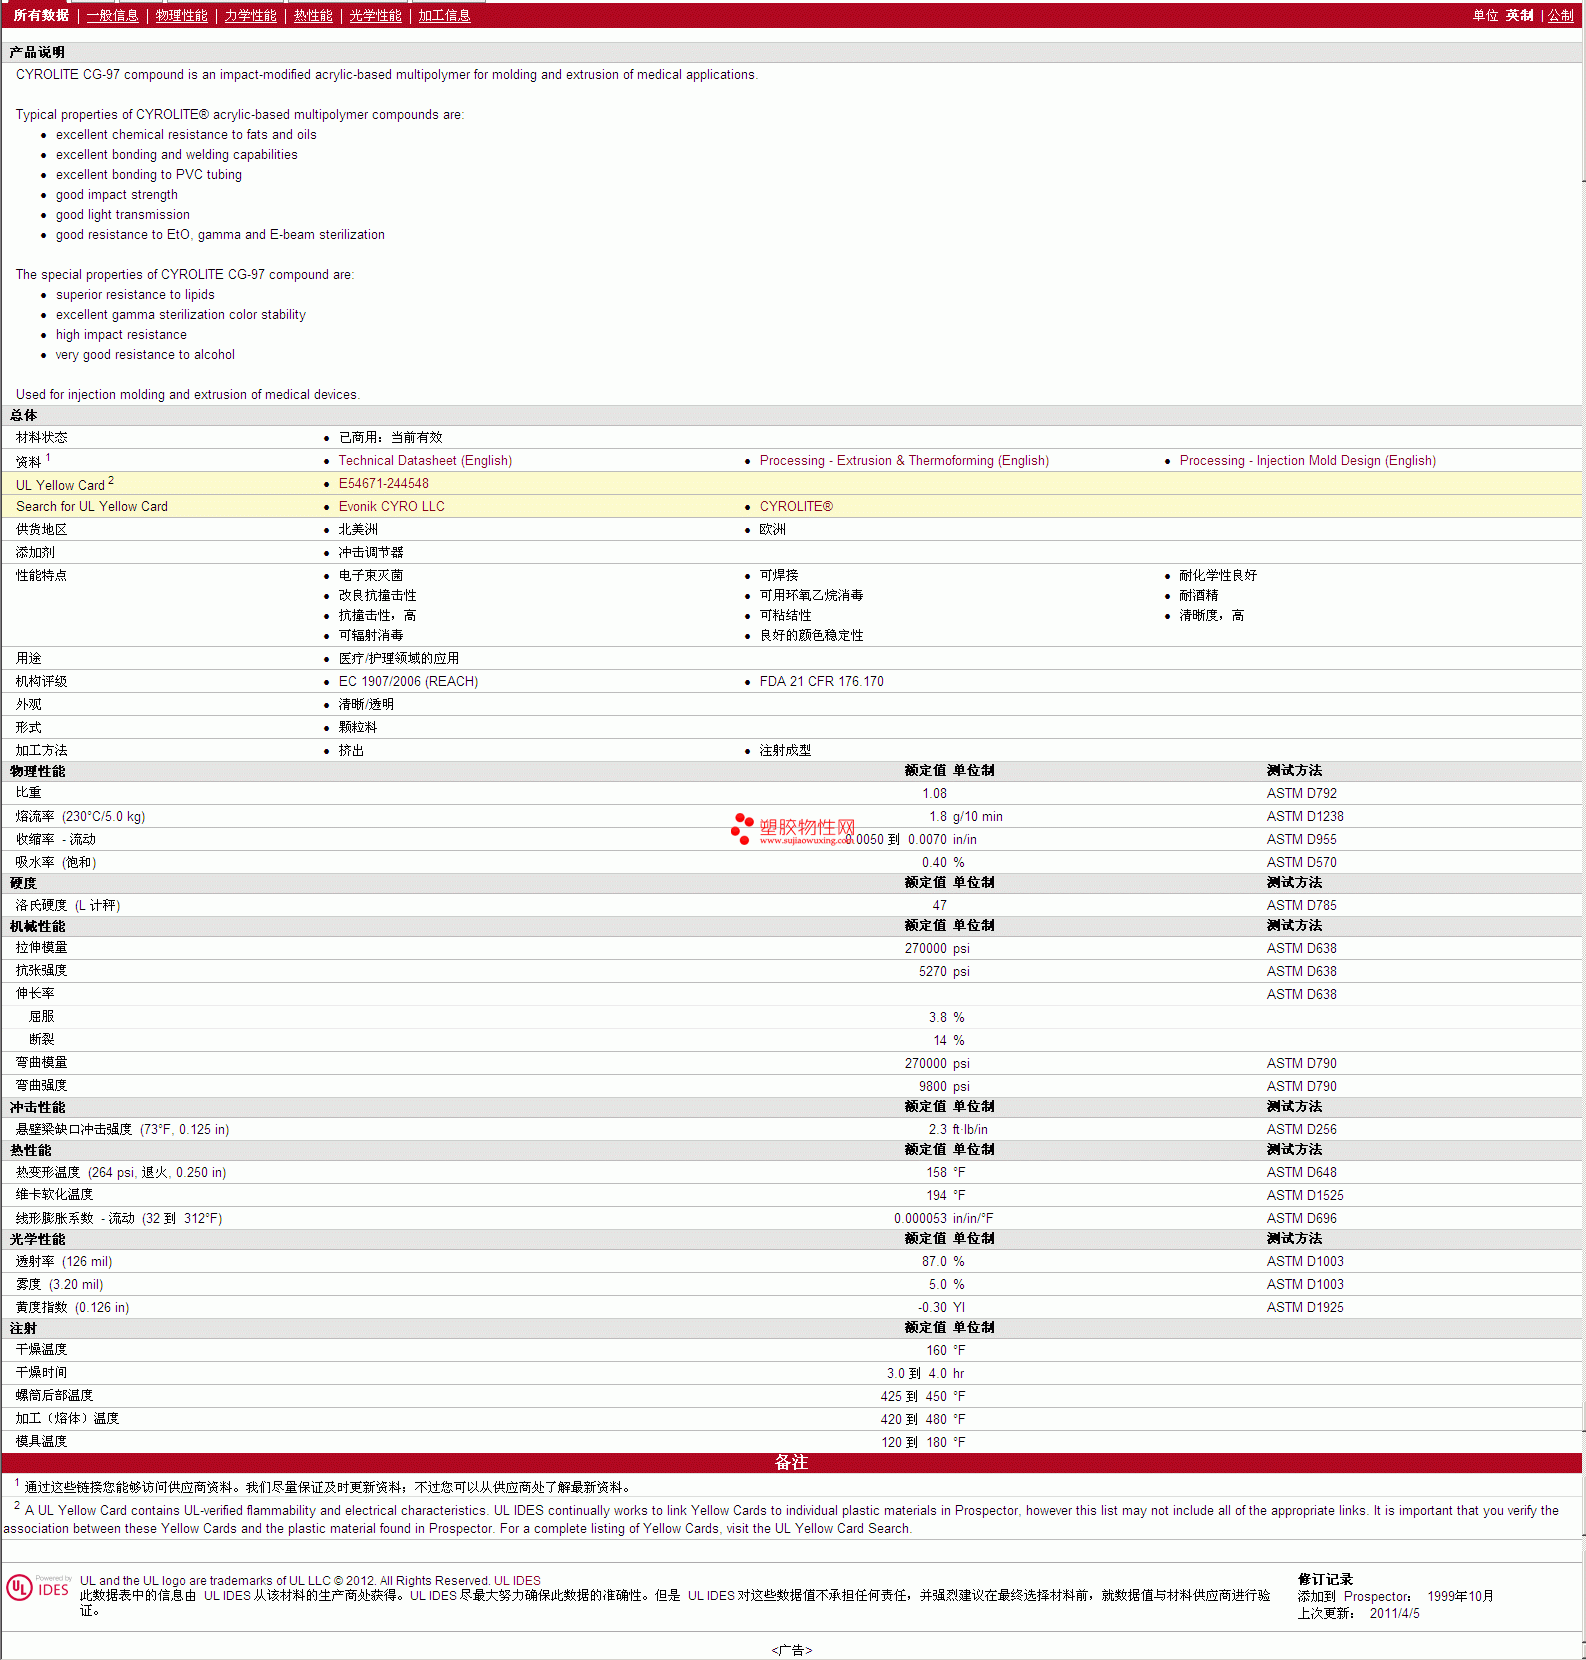The image size is (1586, 1660).
Task: Click the <广告> placeholder text
Action: point(792,1651)
